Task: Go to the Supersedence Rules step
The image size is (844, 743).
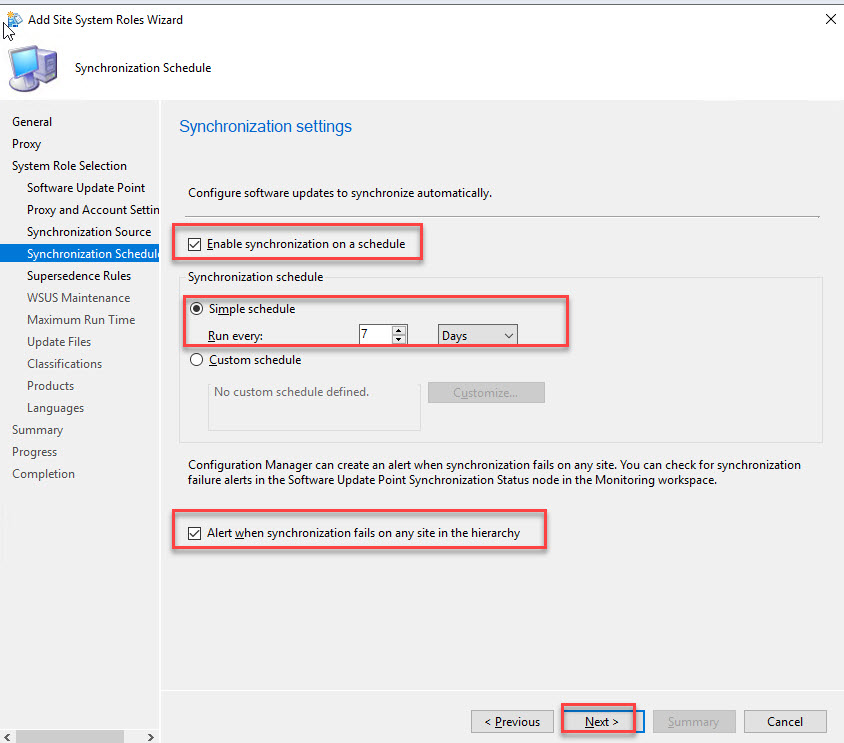Action: 79,276
